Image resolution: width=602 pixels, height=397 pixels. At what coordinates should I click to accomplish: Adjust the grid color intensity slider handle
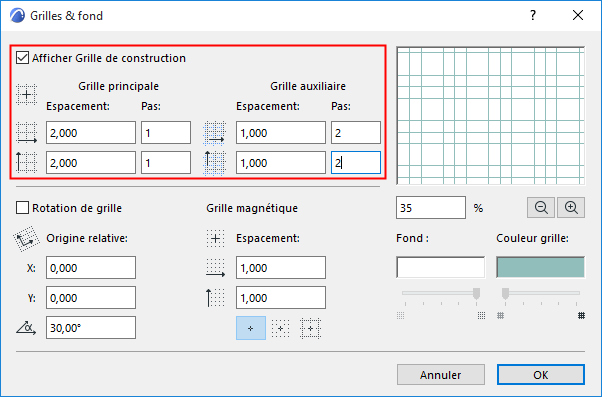505,294
